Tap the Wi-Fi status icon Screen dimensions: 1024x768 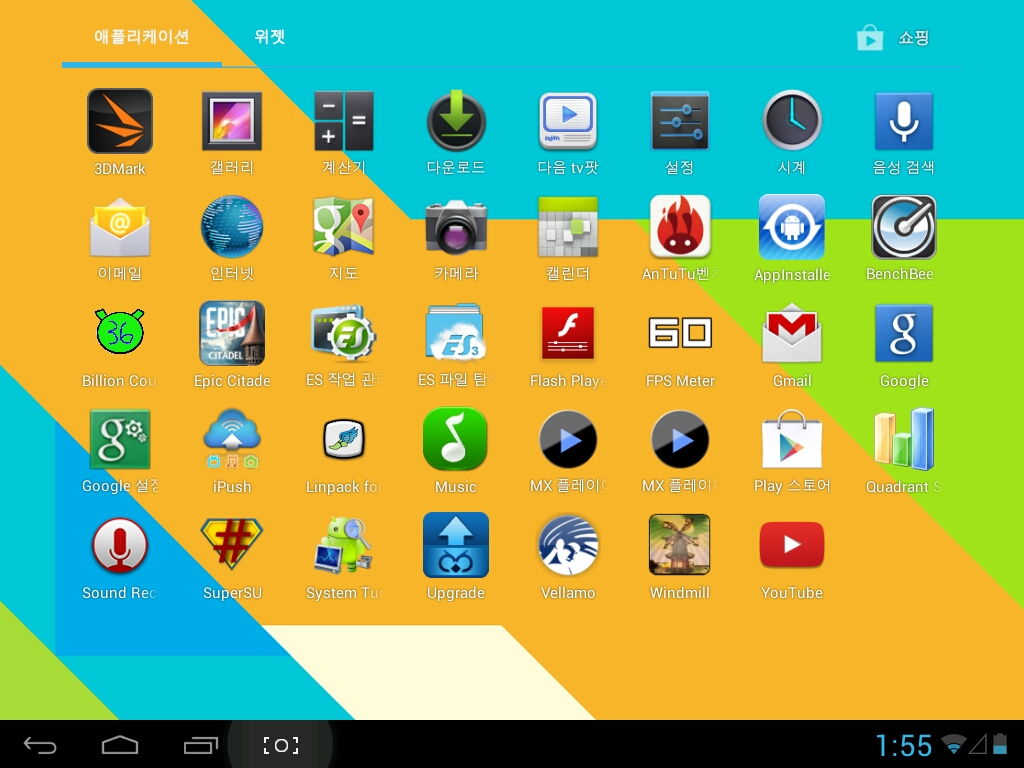tap(953, 744)
